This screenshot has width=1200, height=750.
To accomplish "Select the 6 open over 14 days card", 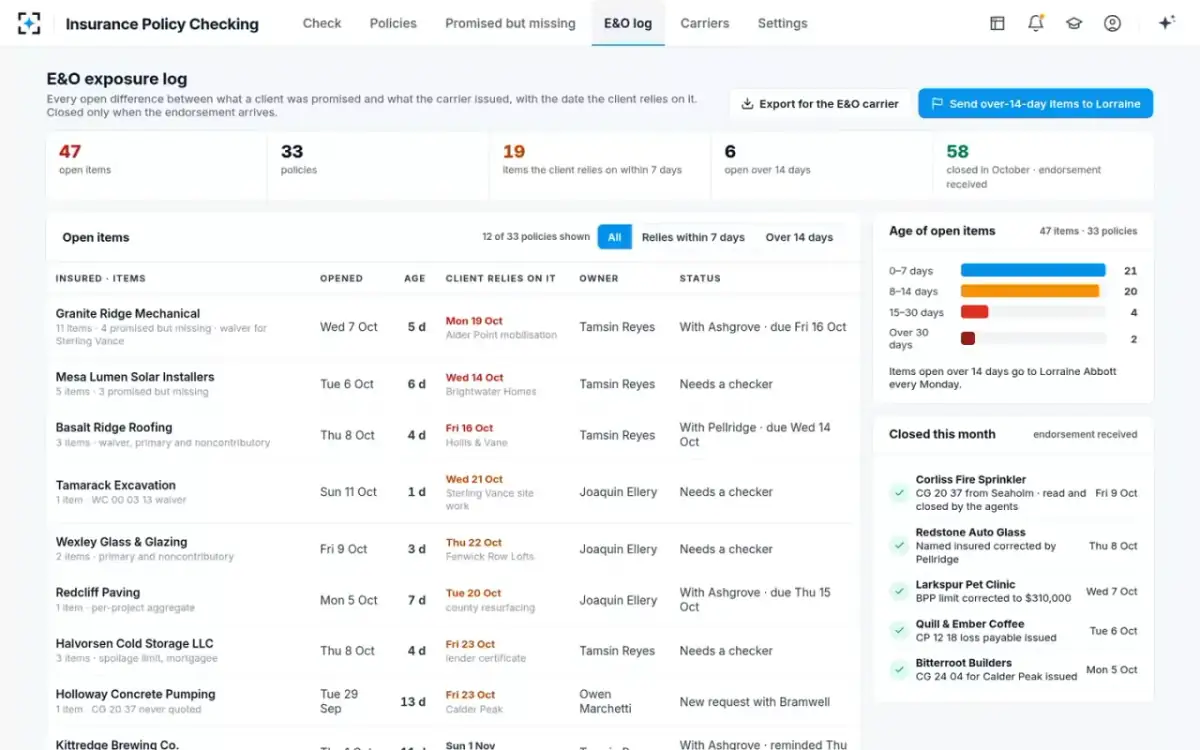I will pyautogui.click(x=822, y=166).
